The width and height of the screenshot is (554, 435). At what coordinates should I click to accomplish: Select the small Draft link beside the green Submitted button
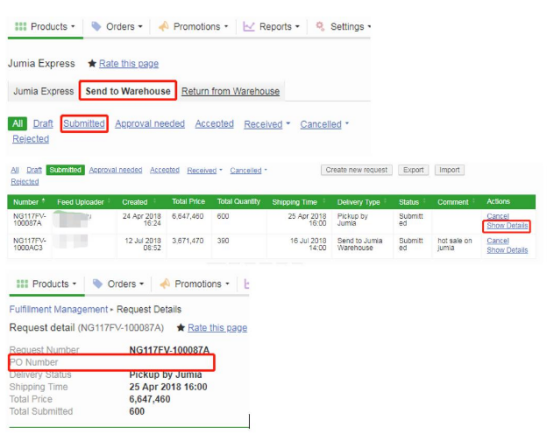(x=34, y=170)
